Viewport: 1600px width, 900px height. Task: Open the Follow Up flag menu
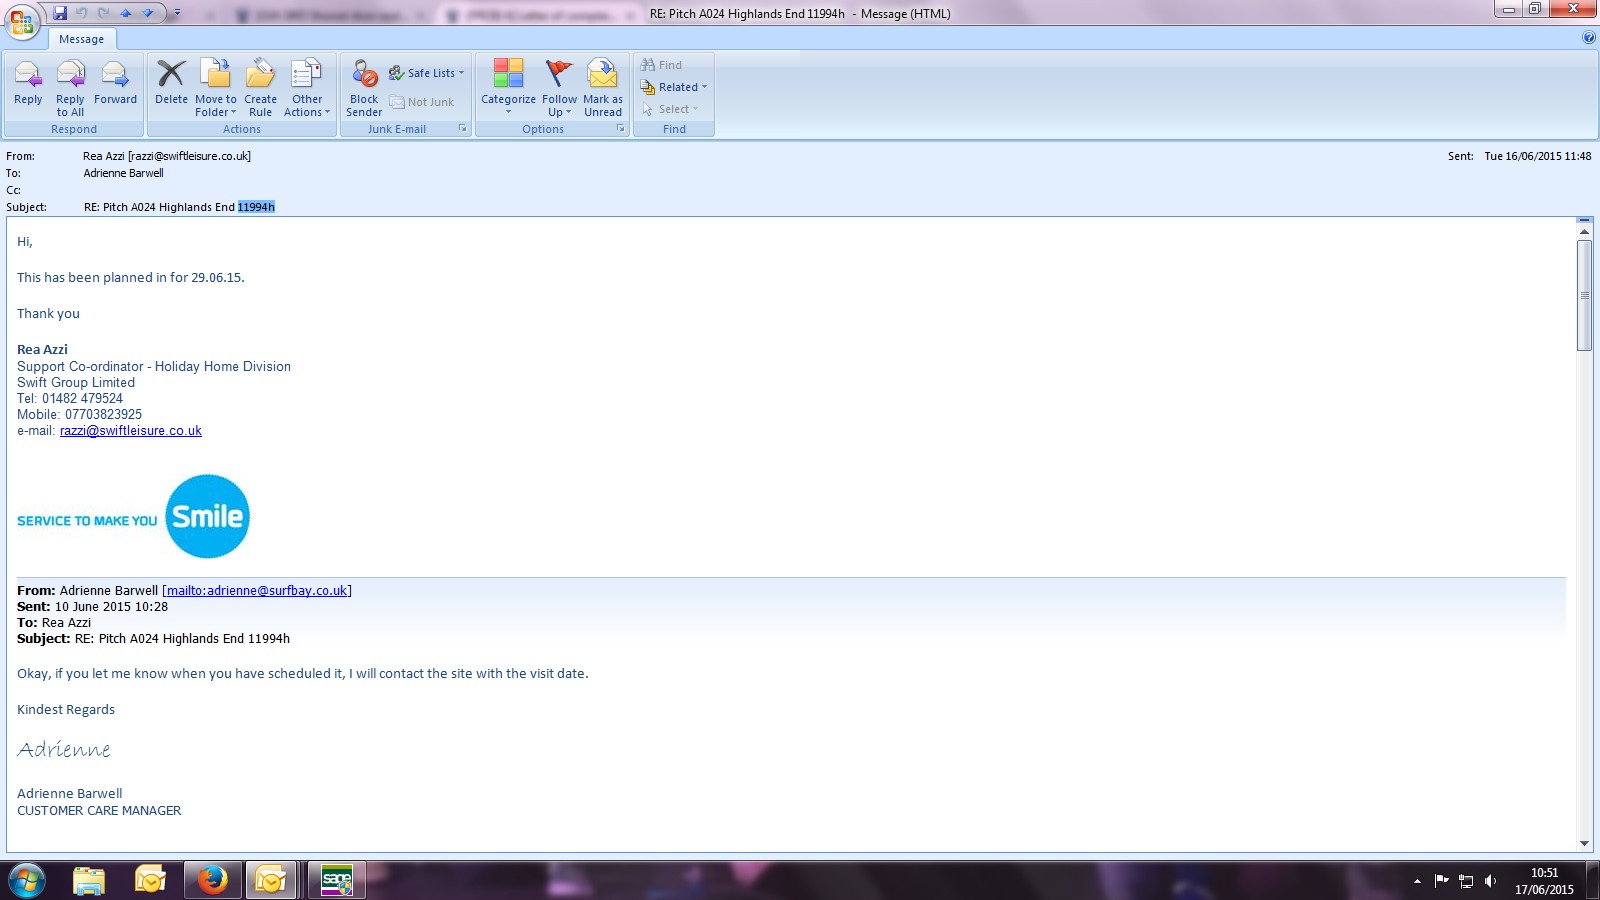(559, 86)
